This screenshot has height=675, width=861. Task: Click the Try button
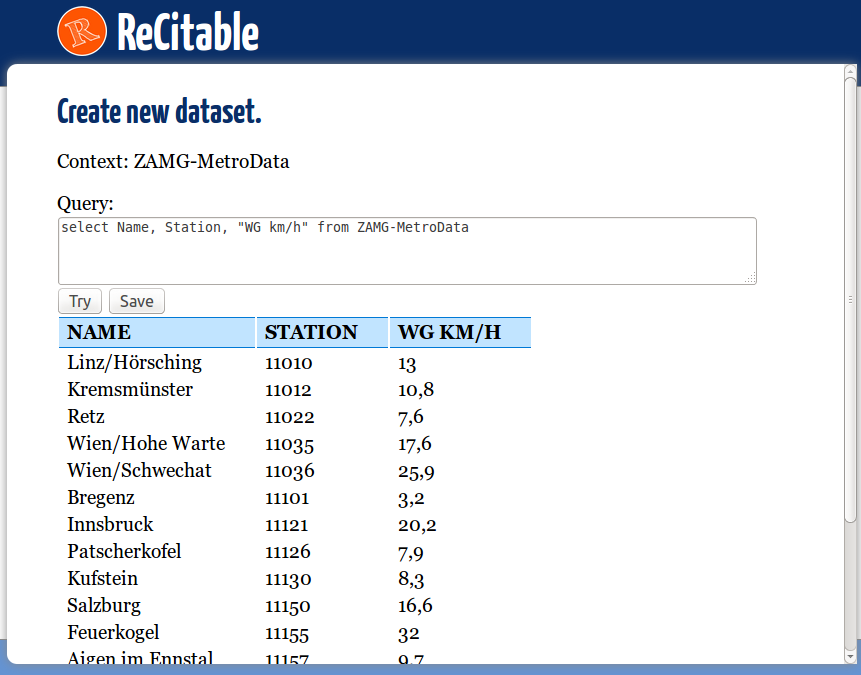[80, 301]
